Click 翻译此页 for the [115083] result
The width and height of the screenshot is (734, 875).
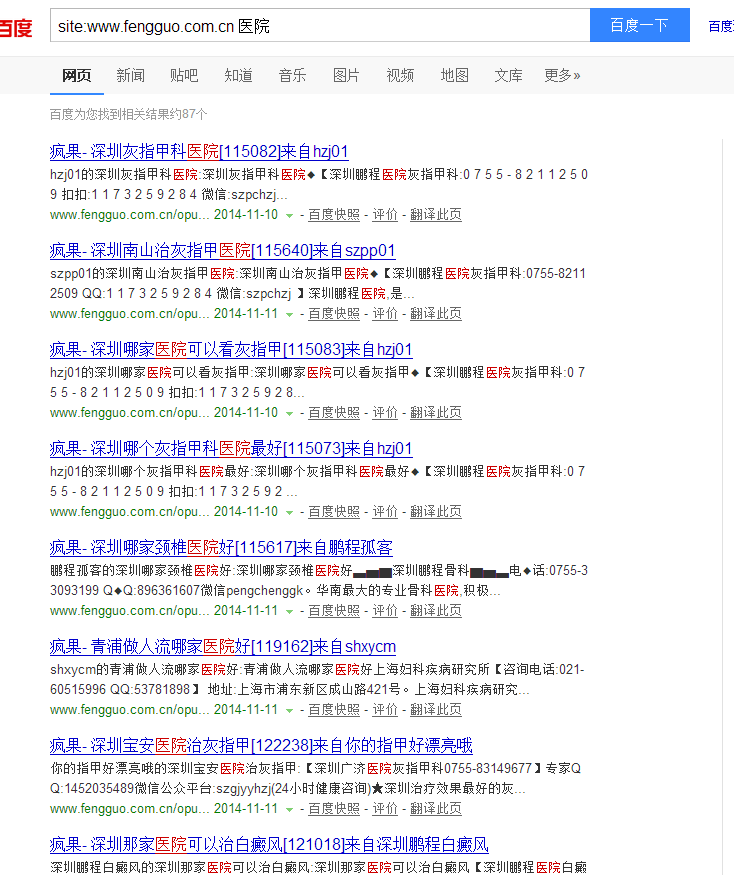pyautogui.click(x=436, y=412)
